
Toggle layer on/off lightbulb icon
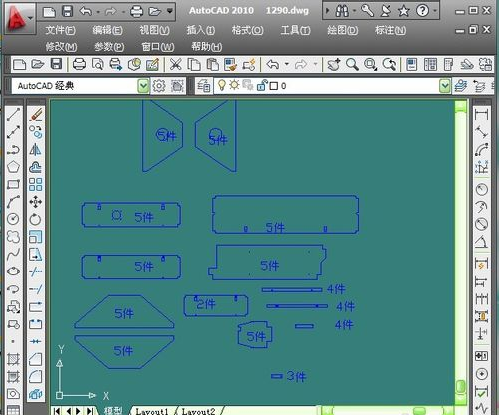[221, 85]
